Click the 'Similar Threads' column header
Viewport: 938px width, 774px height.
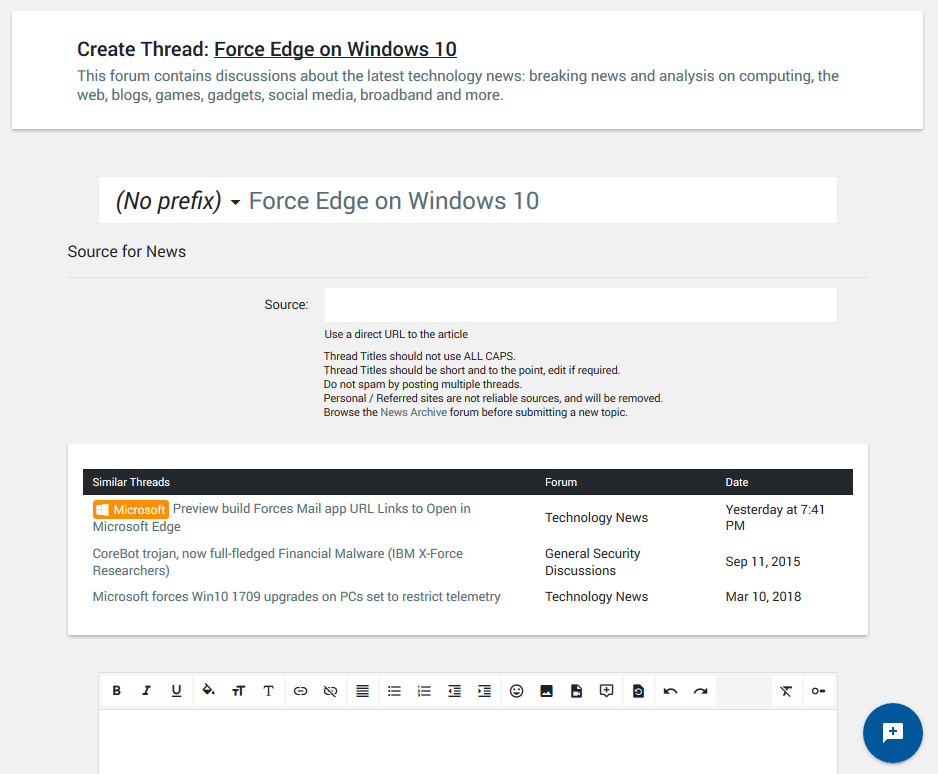pos(131,482)
